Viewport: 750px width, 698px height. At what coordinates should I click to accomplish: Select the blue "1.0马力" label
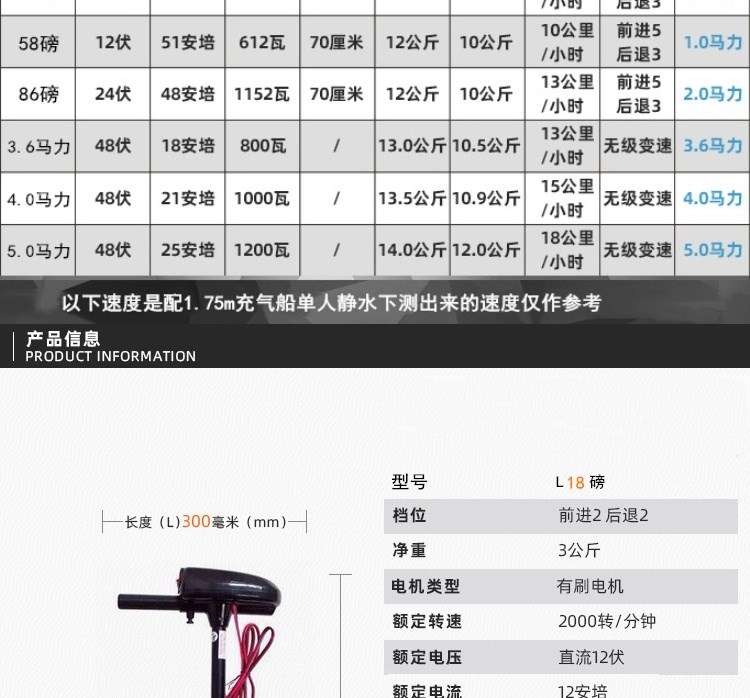point(712,43)
